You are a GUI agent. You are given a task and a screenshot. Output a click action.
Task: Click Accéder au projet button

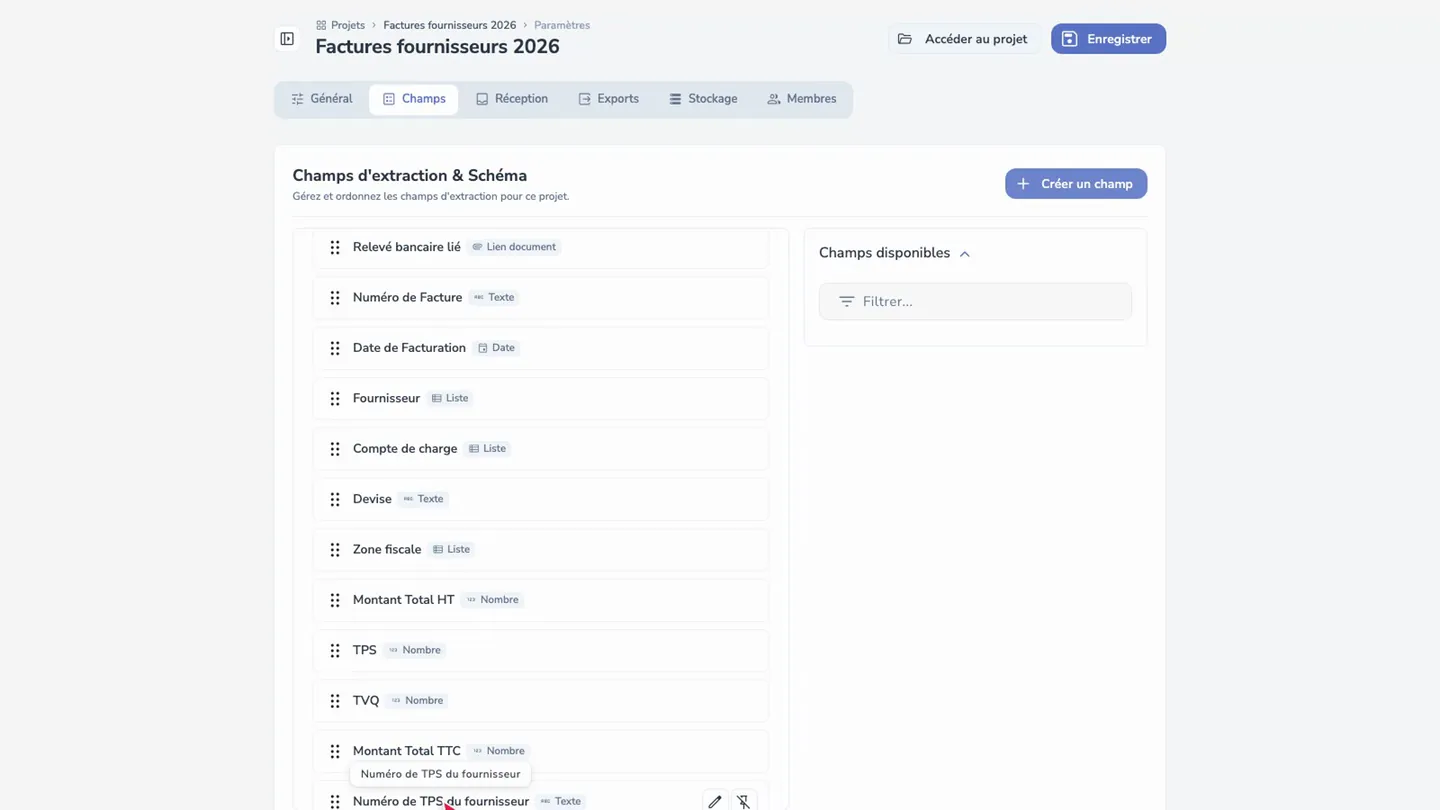click(x=964, y=39)
